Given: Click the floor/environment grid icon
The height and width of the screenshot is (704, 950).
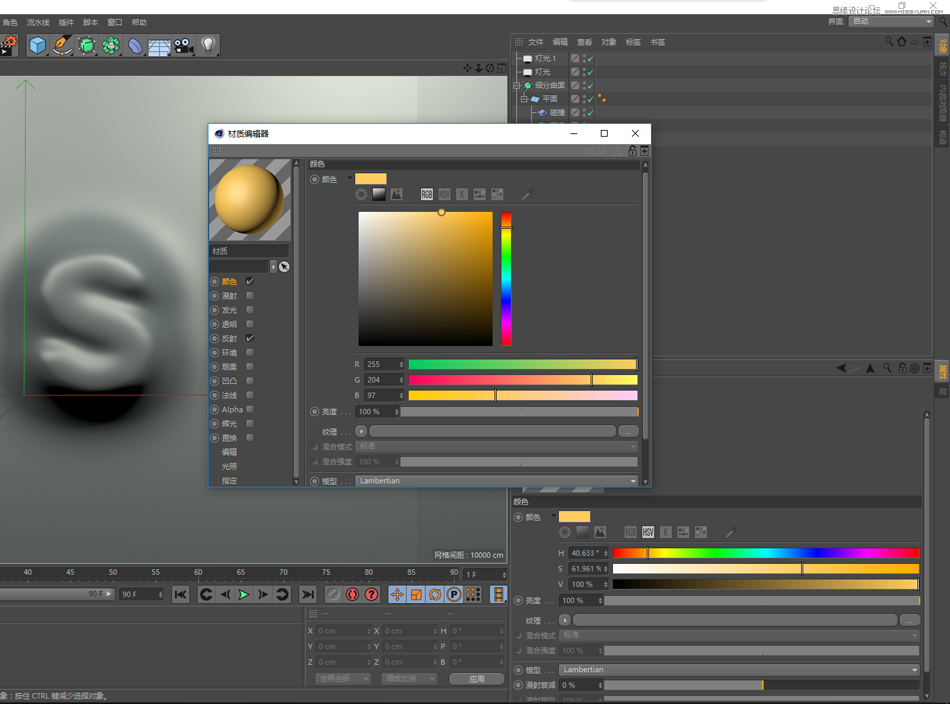Looking at the screenshot, I should click(x=159, y=46).
